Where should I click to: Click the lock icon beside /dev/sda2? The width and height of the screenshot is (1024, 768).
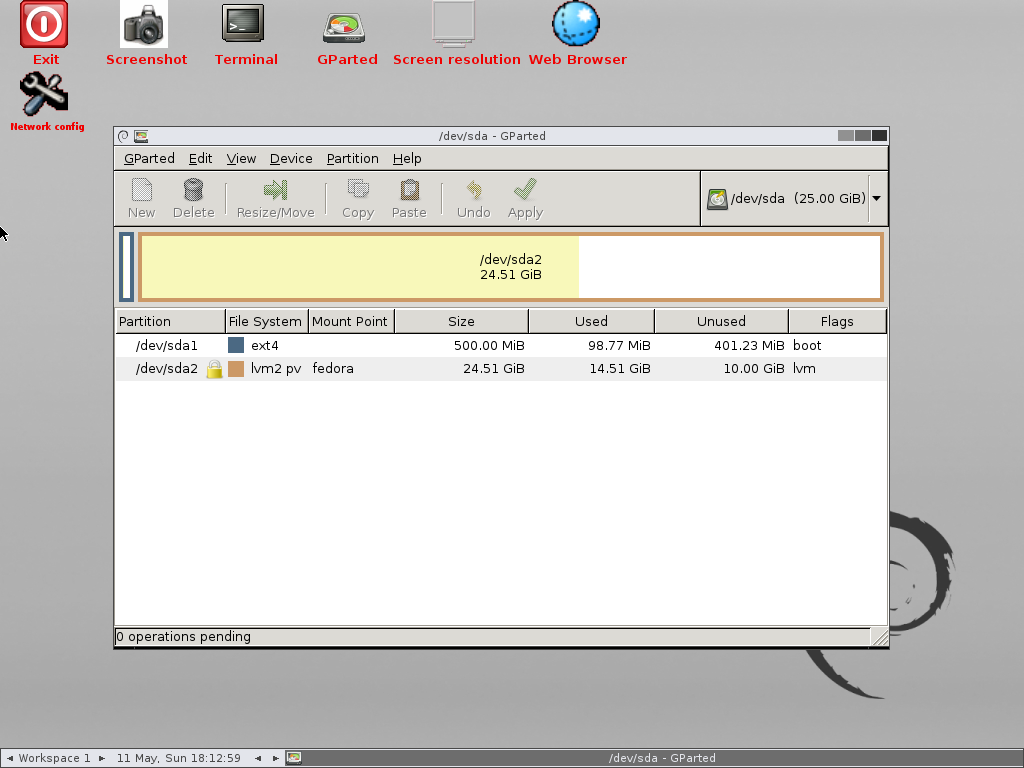pyautogui.click(x=214, y=369)
